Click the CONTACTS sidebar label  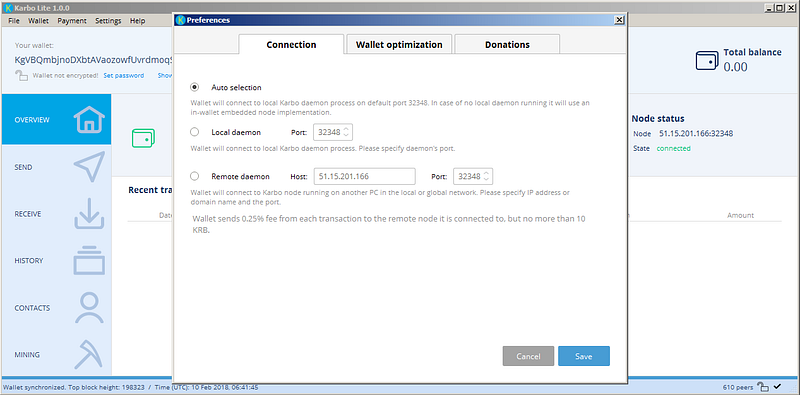(32, 308)
